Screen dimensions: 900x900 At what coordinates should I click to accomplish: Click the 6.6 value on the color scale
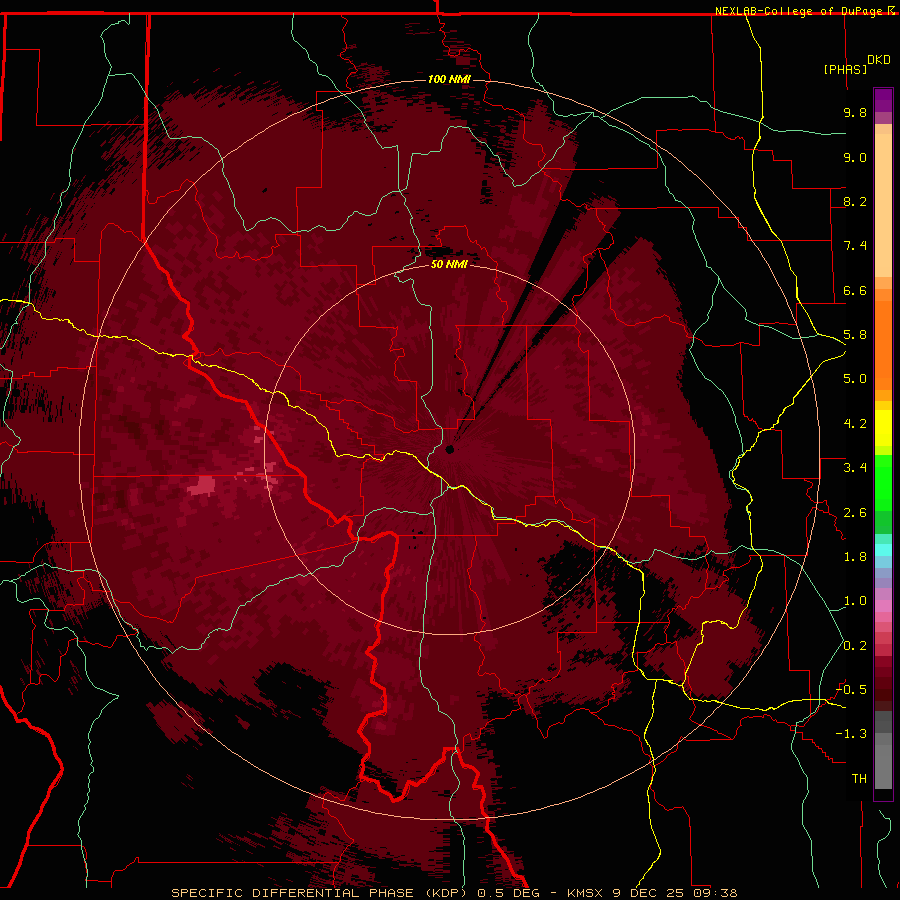tap(855, 290)
